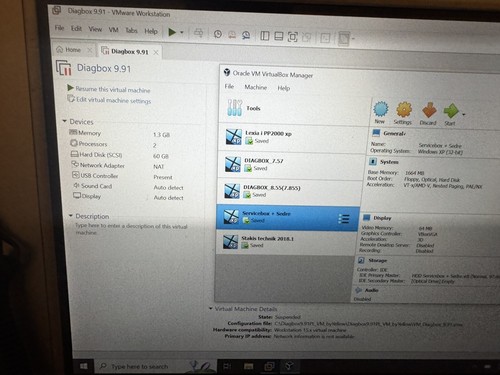Collapse the Devices section

point(65,121)
